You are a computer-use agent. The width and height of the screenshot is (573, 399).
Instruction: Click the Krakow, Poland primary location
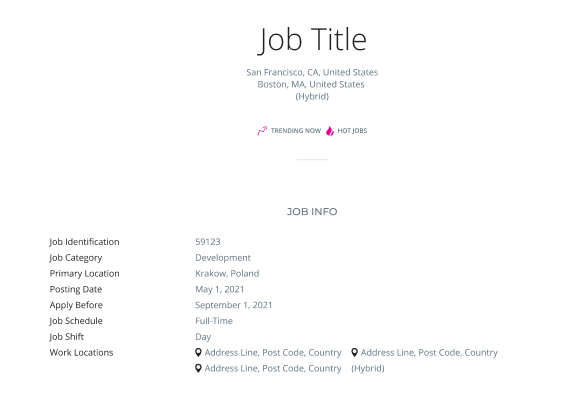(x=227, y=274)
